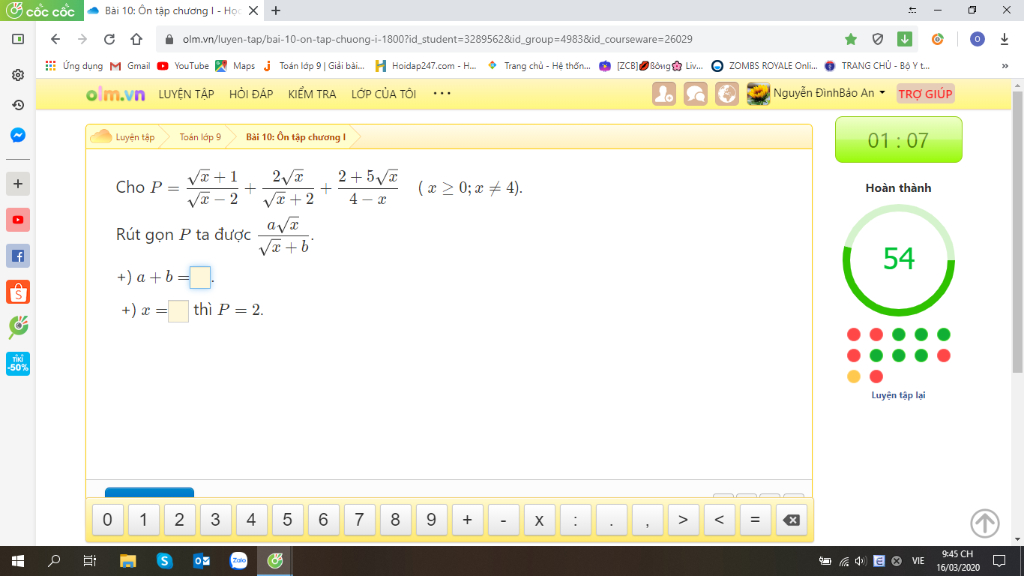Image resolution: width=1024 pixels, height=576 pixels.
Task: Open the LUYỆN TẬP menu
Action: [x=186, y=94]
